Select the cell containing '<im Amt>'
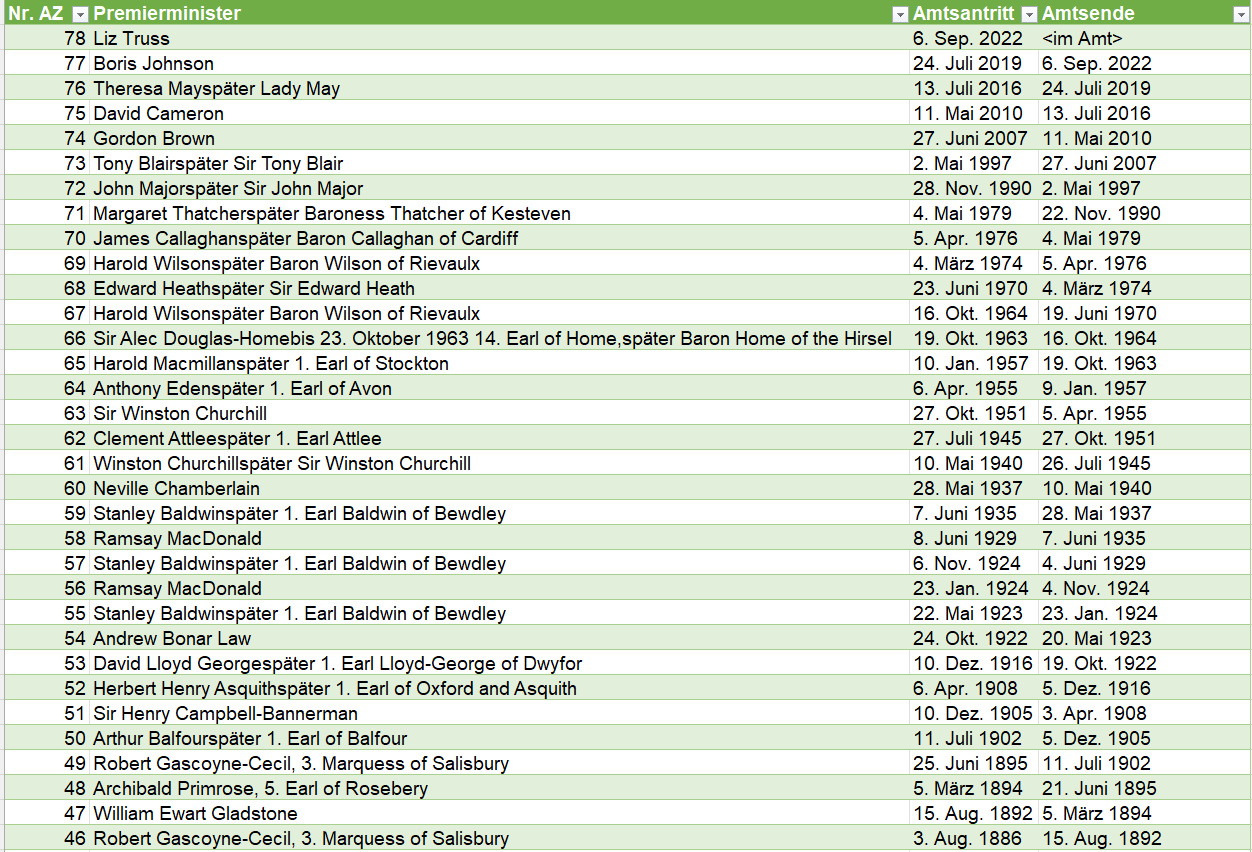The width and height of the screenshot is (1252, 852). point(1082,39)
